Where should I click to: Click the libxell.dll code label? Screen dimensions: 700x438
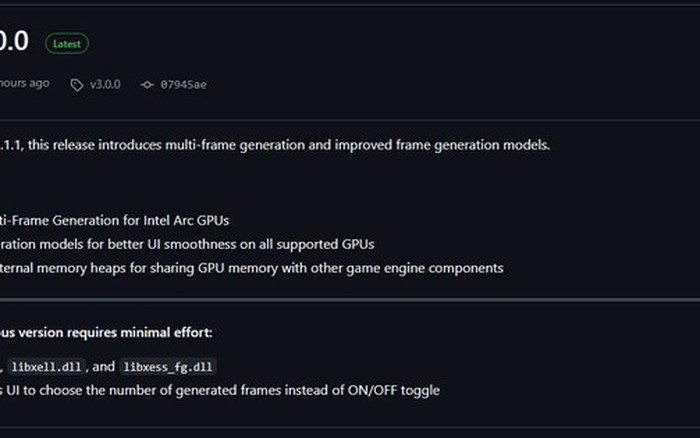tap(49, 367)
